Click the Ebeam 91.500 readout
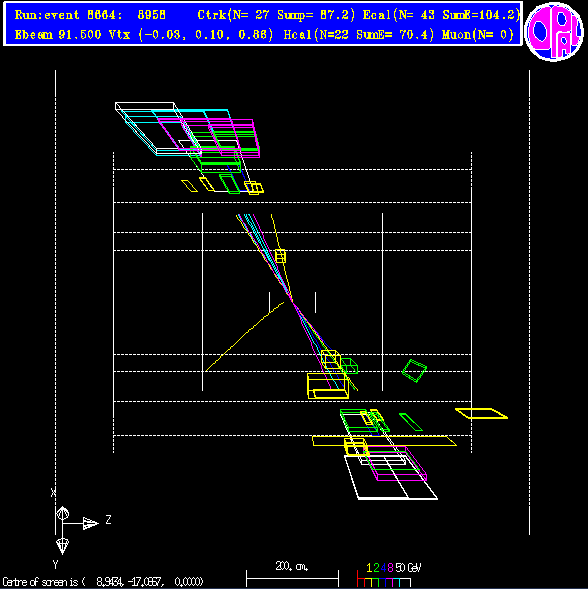The image size is (588, 589). (58, 35)
